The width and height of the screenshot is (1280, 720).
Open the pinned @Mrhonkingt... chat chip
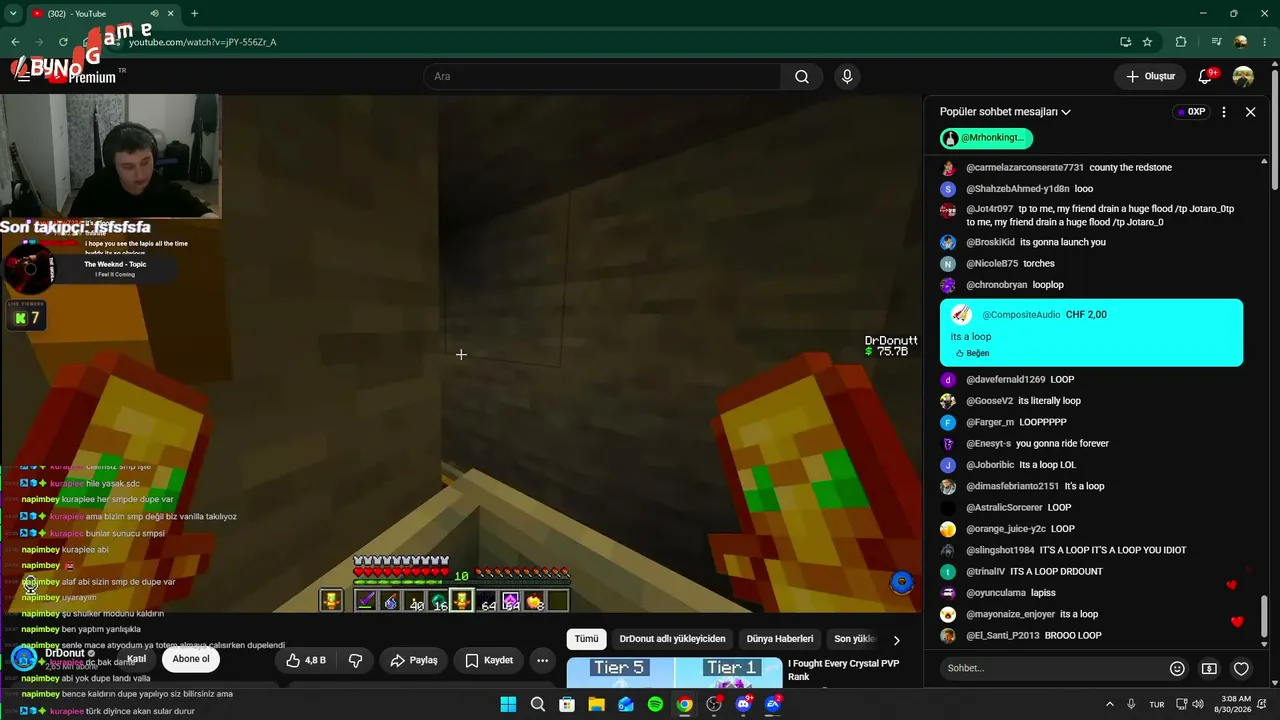pos(986,138)
